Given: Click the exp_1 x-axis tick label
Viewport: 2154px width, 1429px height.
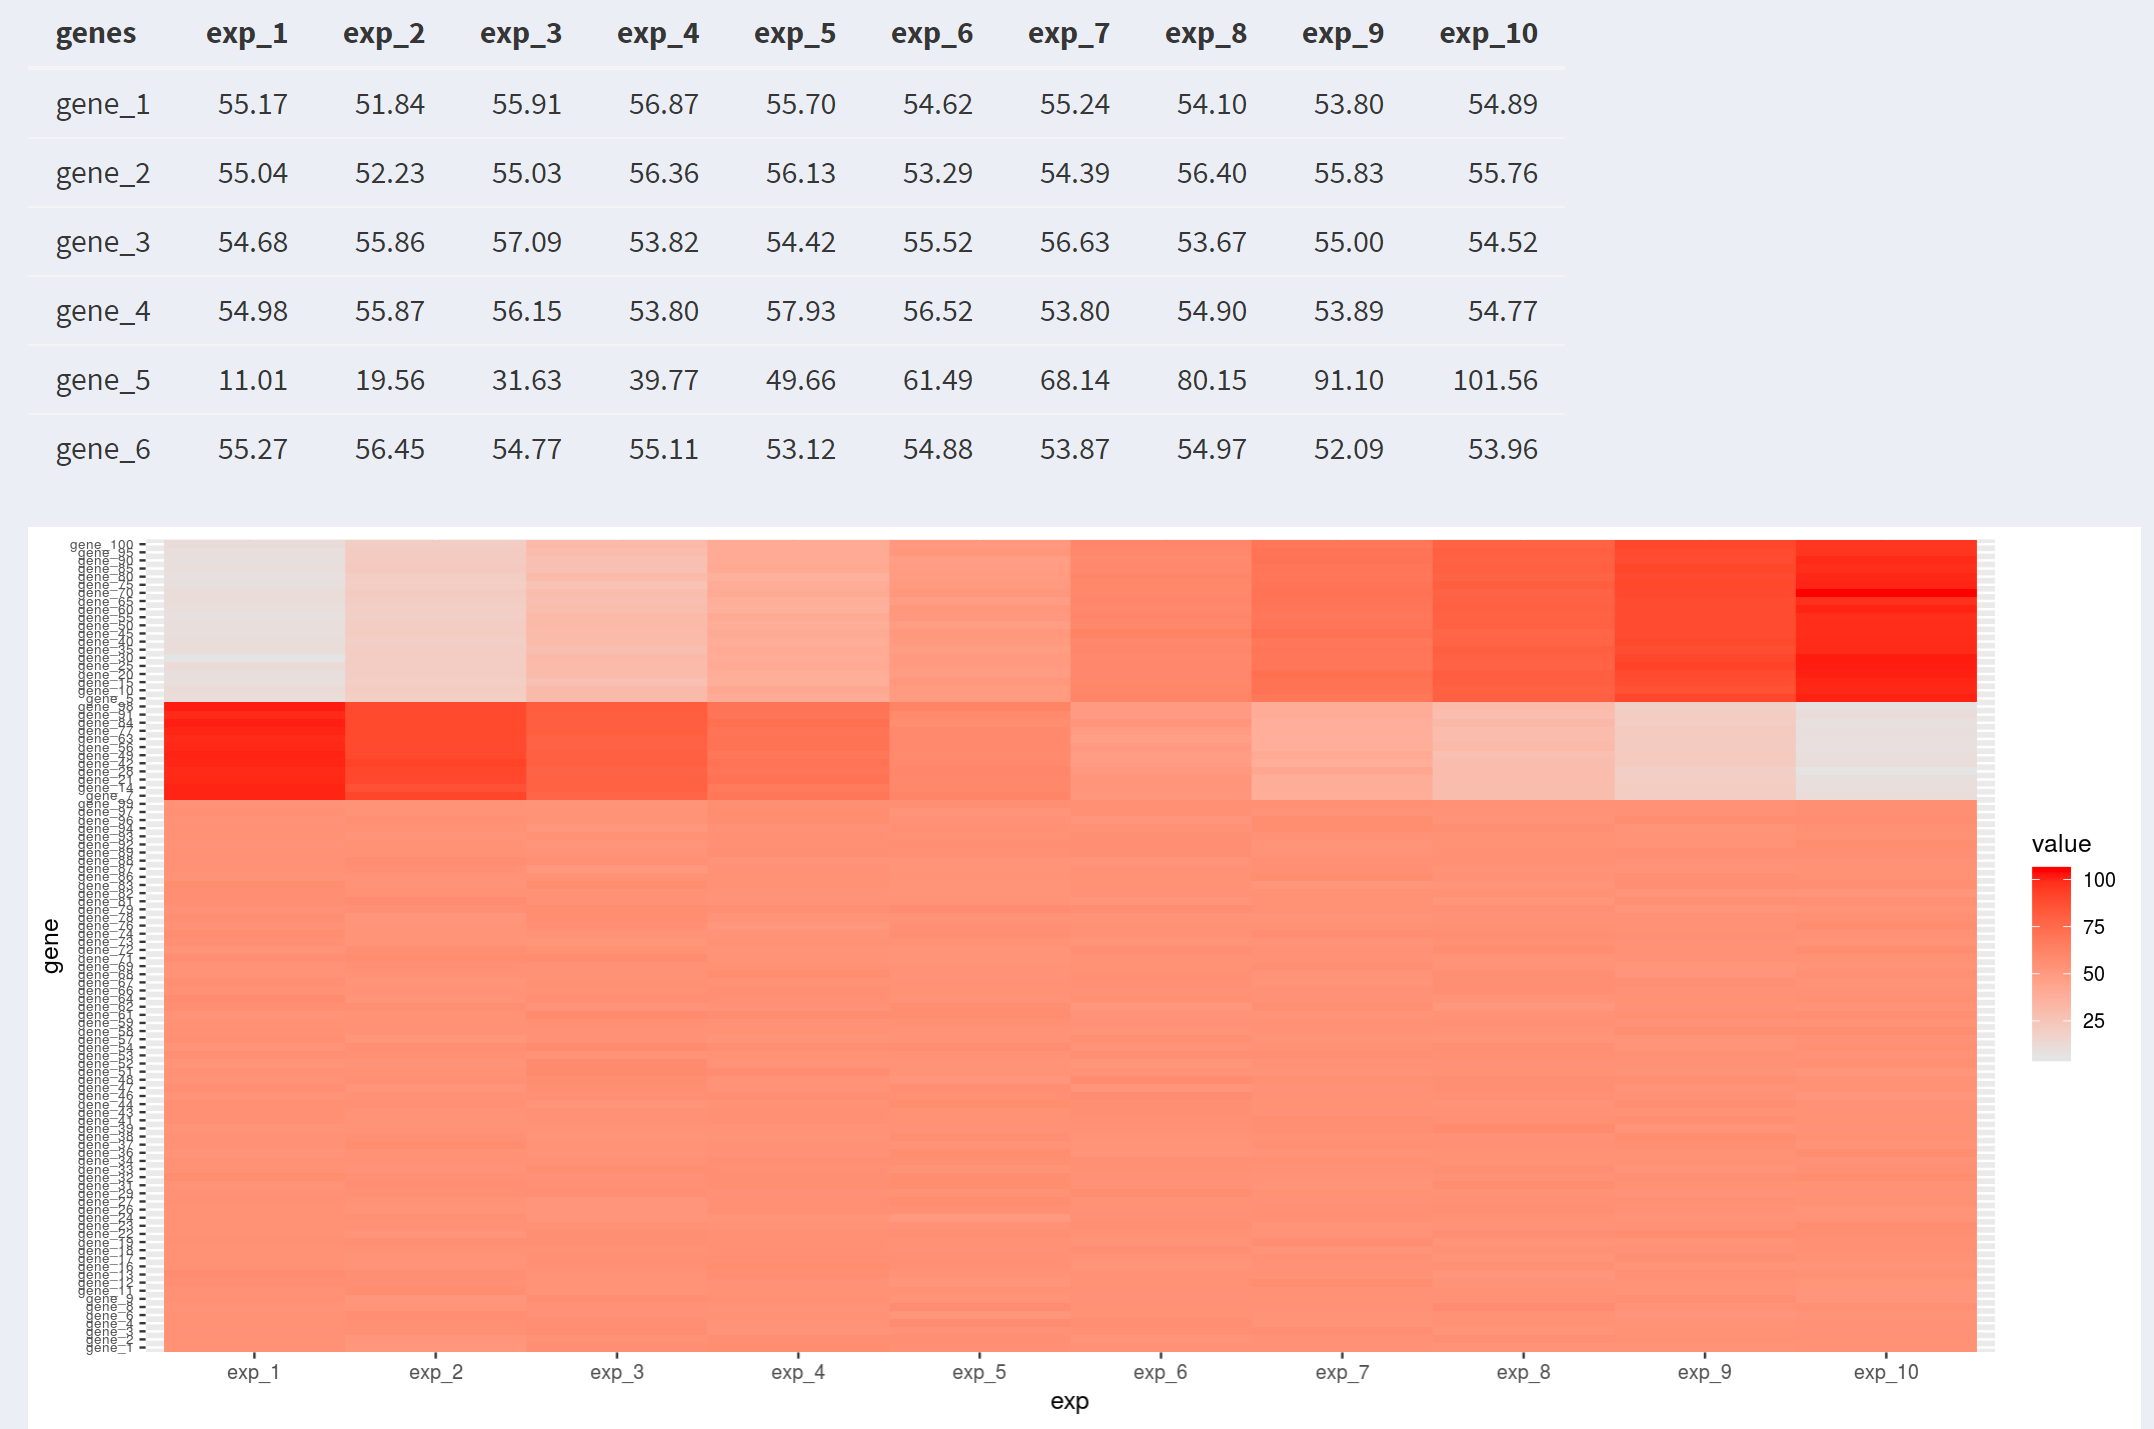Looking at the screenshot, I should (x=253, y=1372).
